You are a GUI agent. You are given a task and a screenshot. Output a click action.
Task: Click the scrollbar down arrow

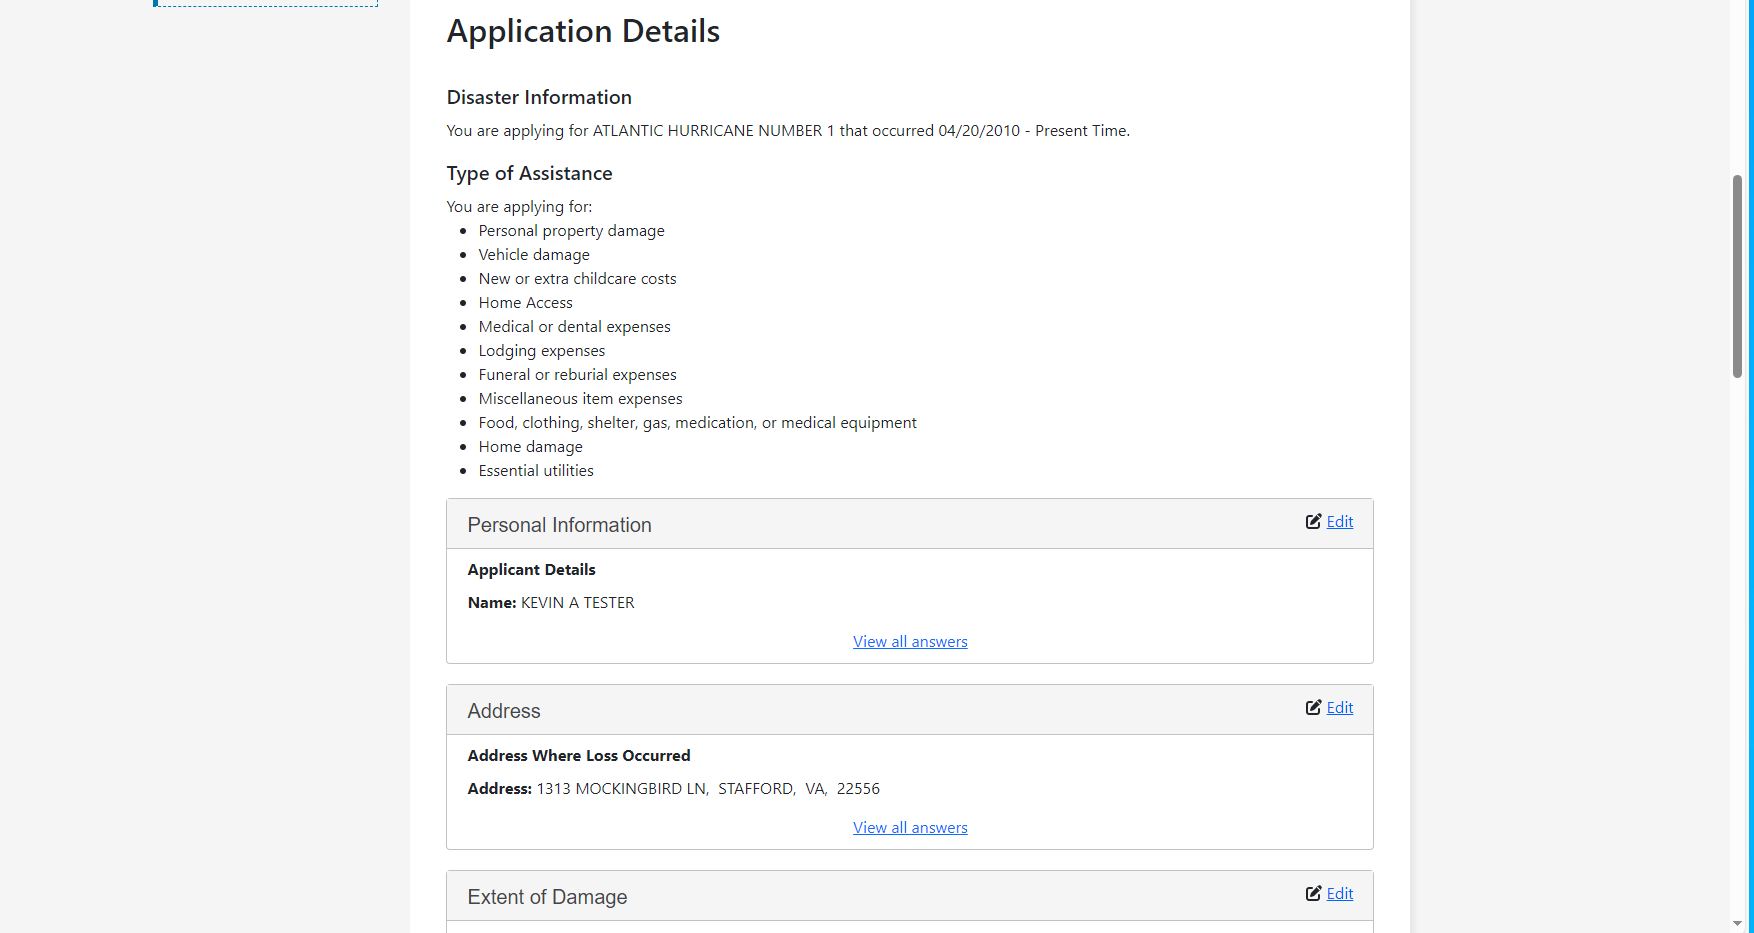(1737, 923)
